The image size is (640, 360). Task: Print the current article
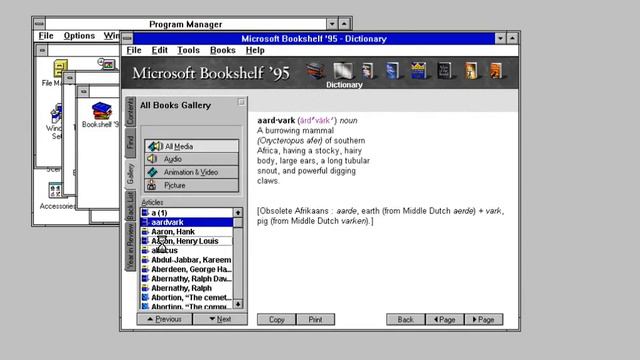point(316,320)
